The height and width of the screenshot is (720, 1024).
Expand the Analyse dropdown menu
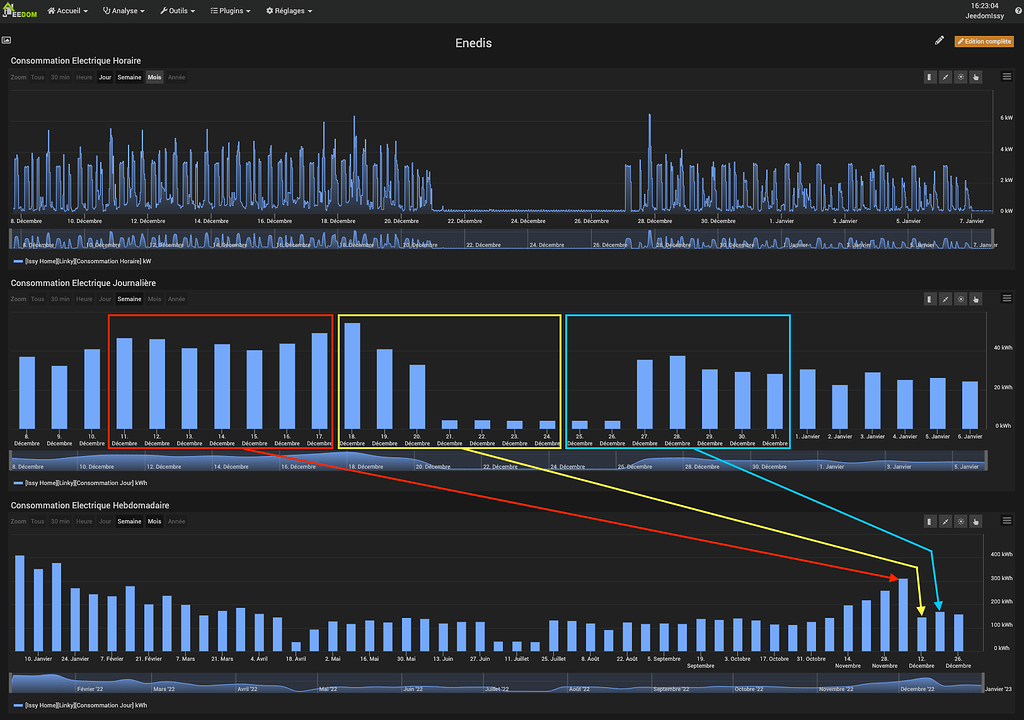pyautogui.click(x=123, y=11)
